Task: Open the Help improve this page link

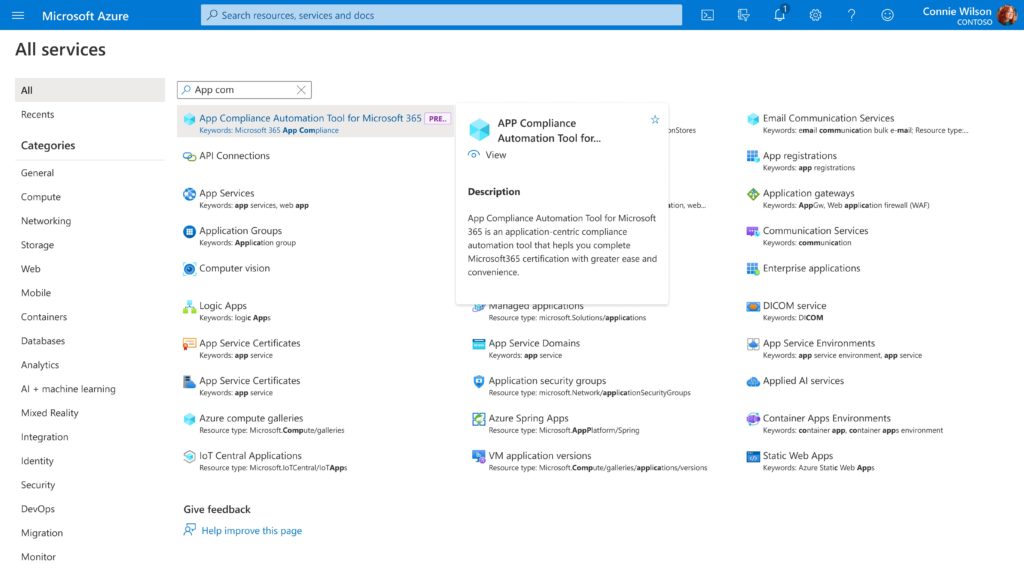Action: click(252, 530)
